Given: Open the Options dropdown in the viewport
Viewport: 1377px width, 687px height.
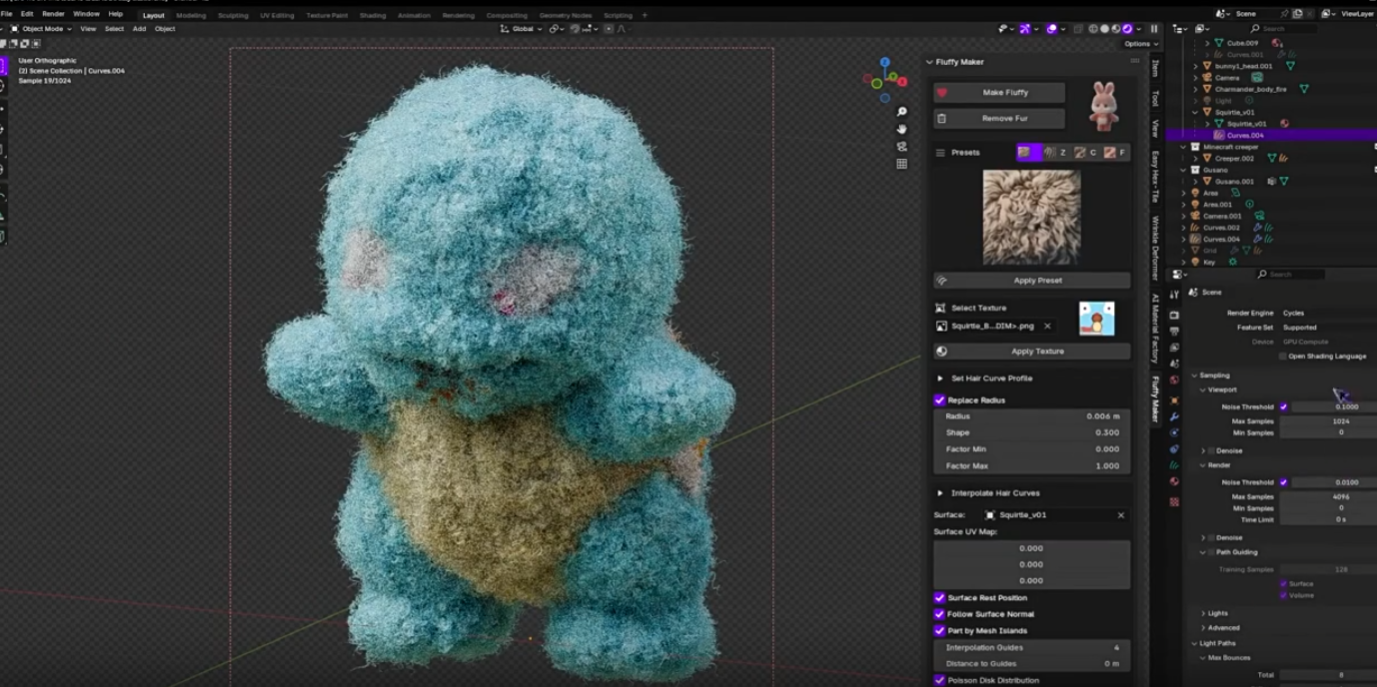Looking at the screenshot, I should click(x=1139, y=44).
